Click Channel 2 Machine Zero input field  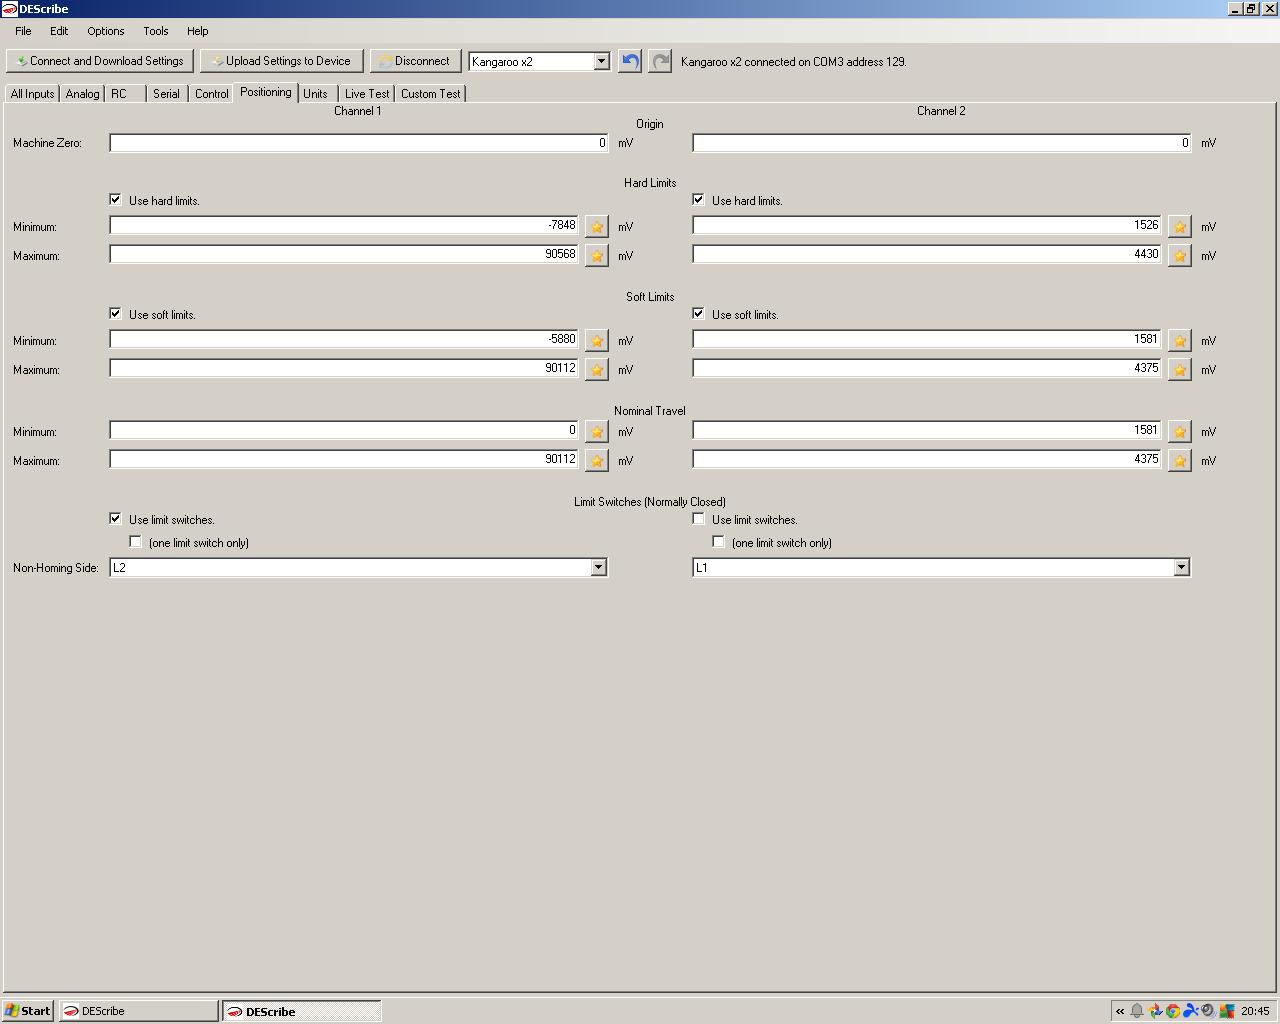942,143
